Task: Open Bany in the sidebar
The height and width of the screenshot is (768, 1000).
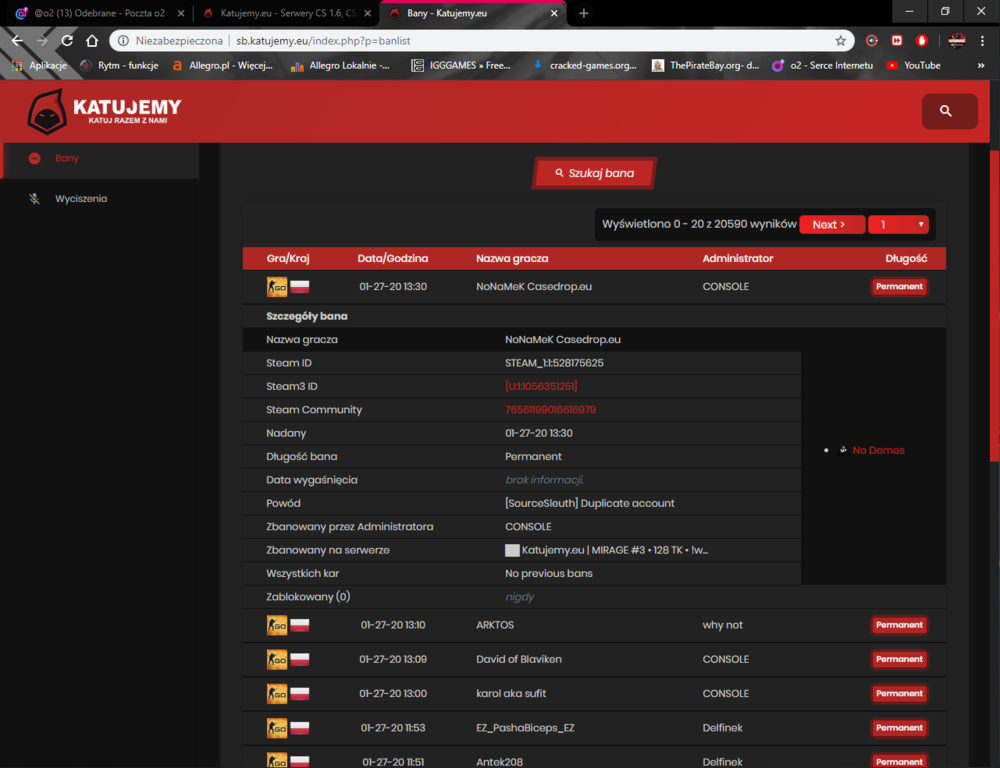Action: click(99, 158)
